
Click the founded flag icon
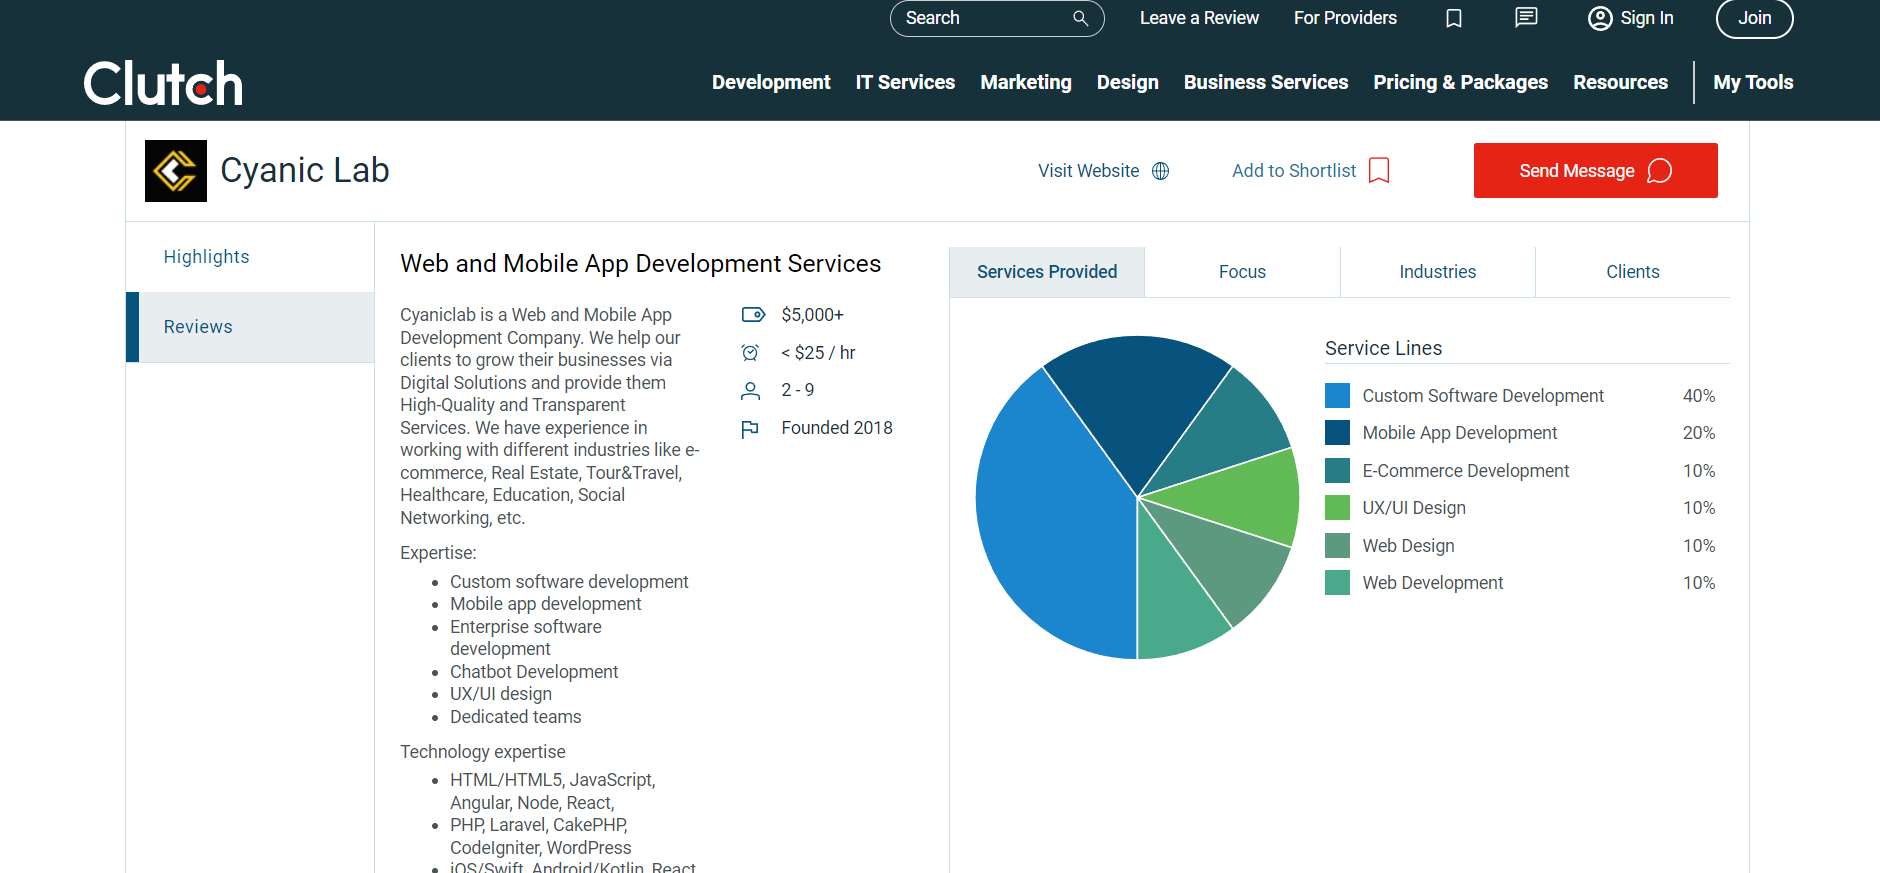(750, 428)
